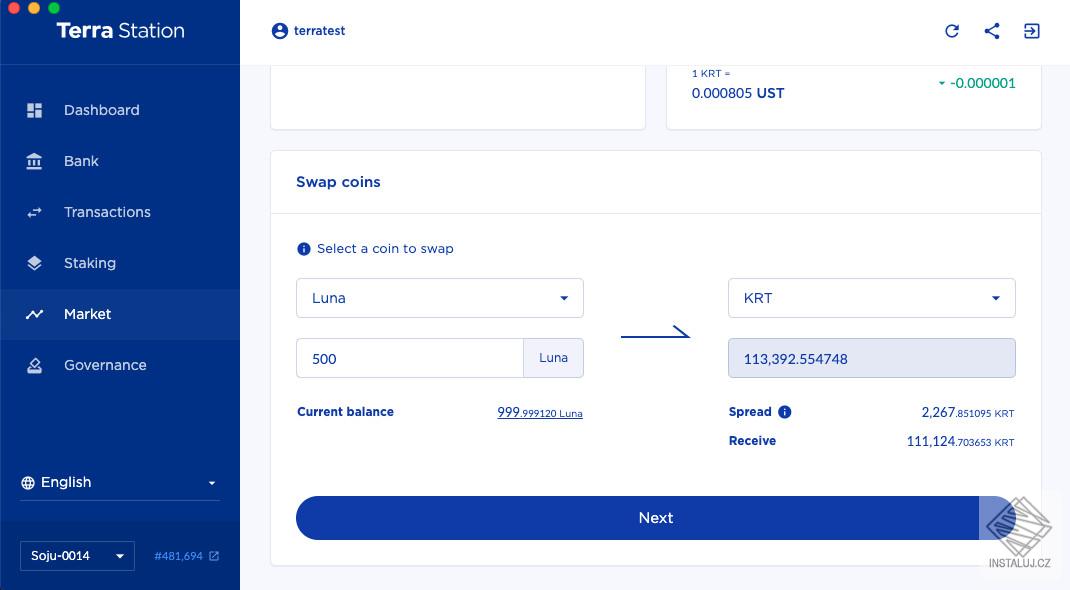This screenshot has width=1070, height=590.
Task: Open block #481,694 external link
Action: tap(186, 556)
